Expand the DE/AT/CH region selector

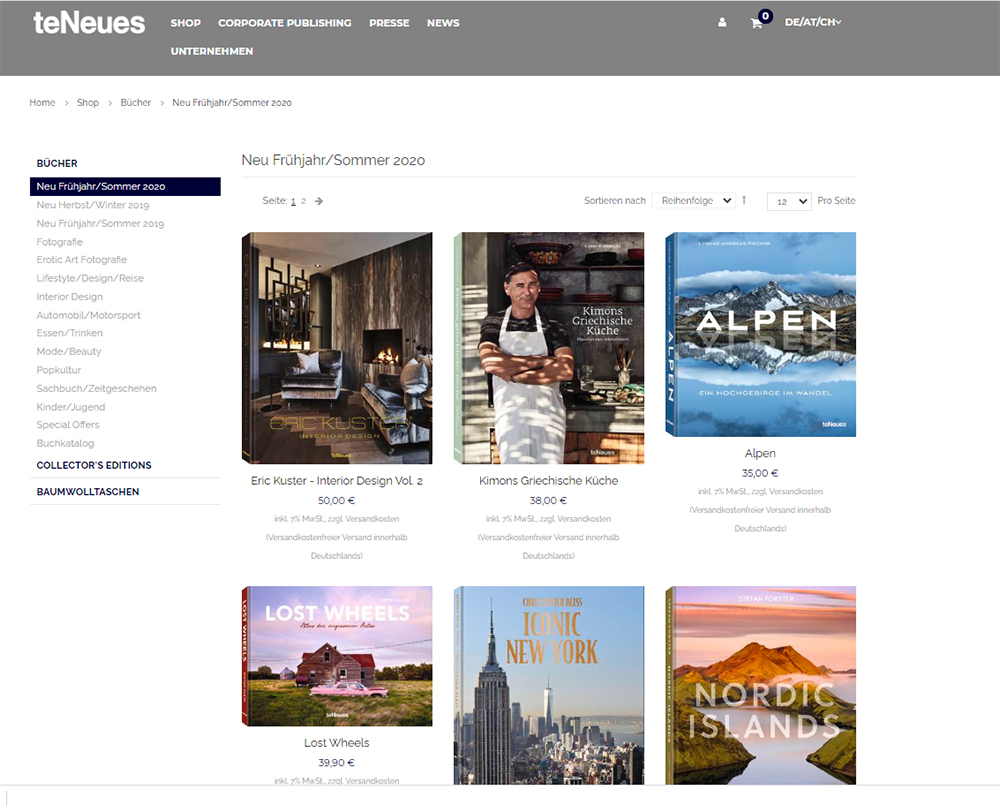[813, 22]
